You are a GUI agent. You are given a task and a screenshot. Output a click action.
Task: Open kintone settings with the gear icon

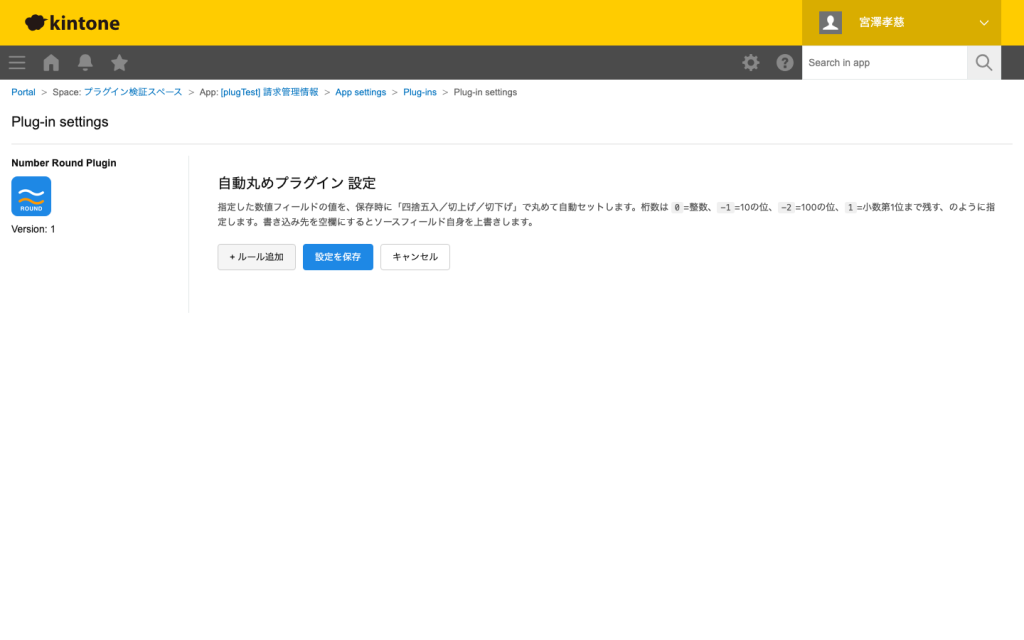click(750, 62)
